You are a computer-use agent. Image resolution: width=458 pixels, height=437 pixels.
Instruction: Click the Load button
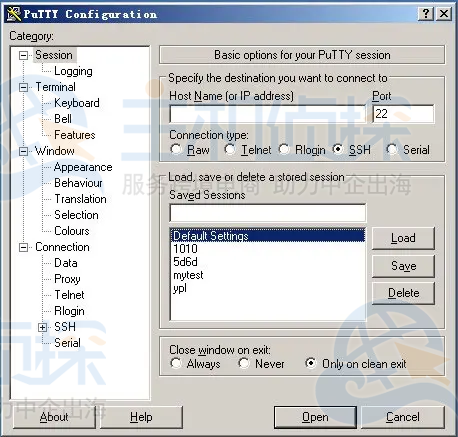[x=403, y=238]
